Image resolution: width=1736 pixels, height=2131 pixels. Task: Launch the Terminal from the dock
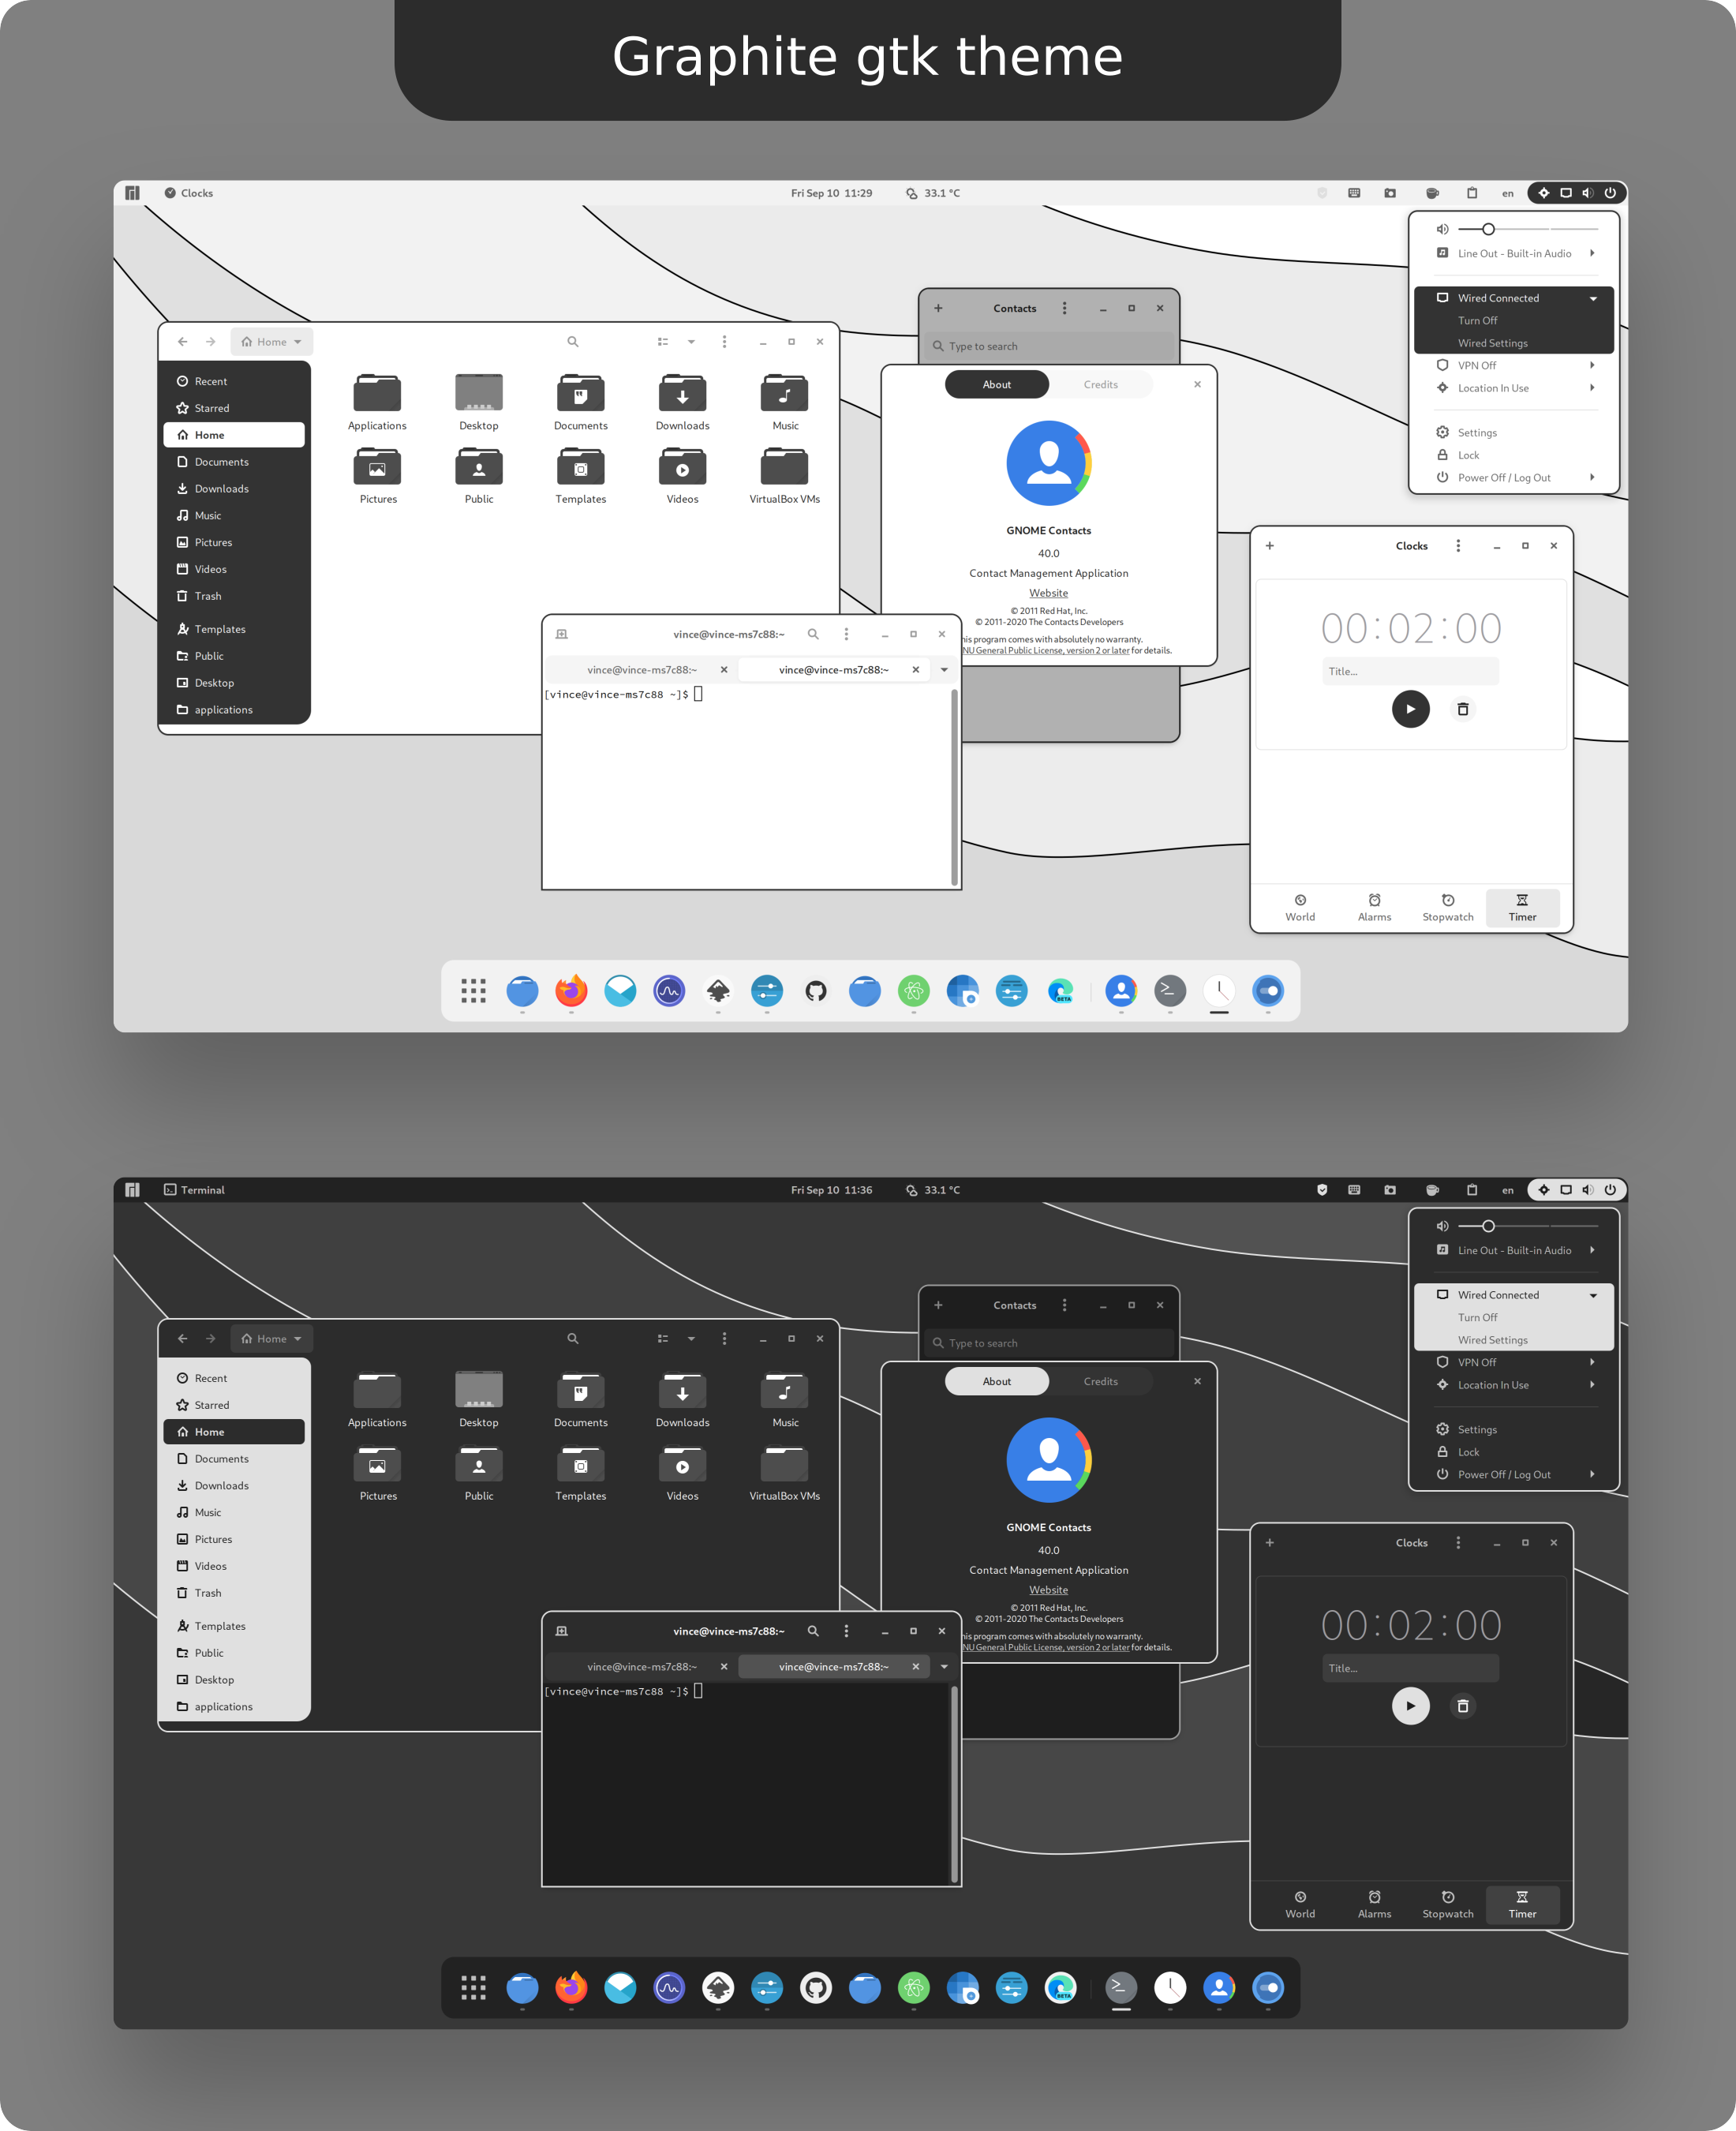(1170, 991)
